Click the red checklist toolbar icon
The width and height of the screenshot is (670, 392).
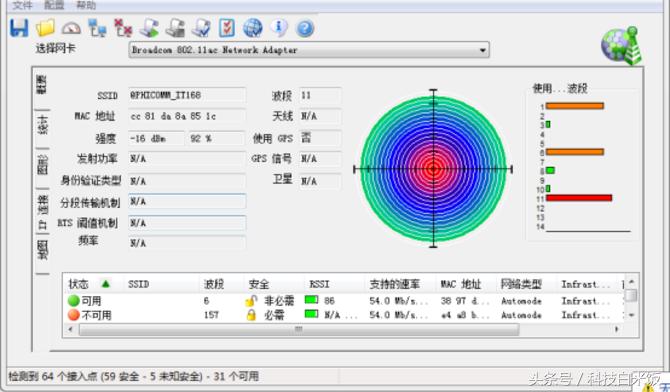point(227,28)
